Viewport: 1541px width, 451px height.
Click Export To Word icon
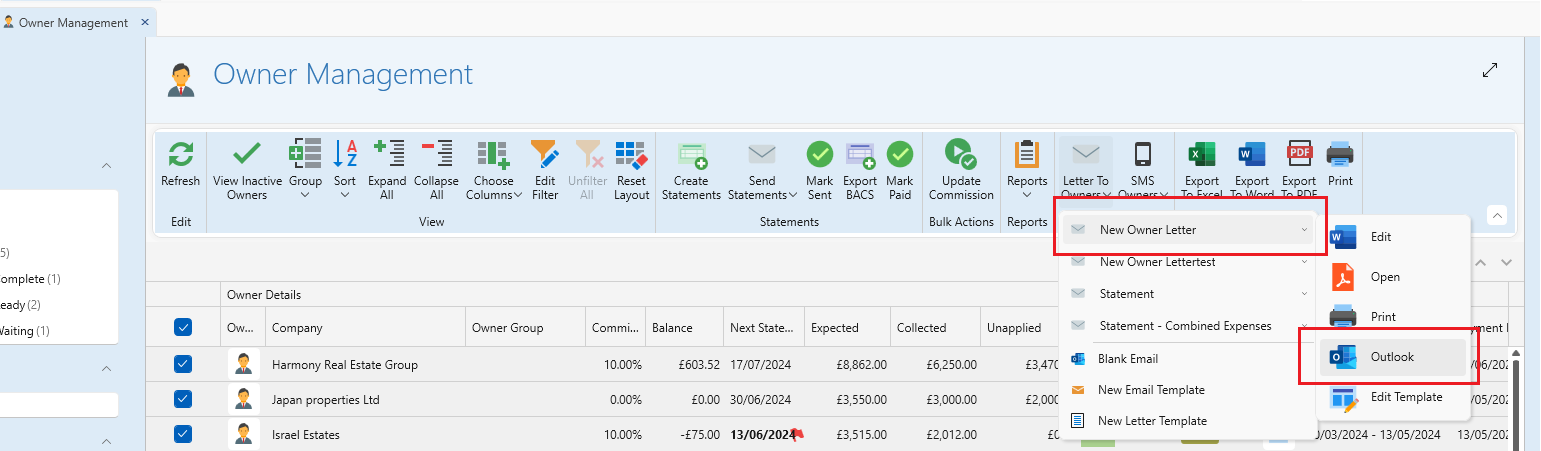[x=1252, y=154]
